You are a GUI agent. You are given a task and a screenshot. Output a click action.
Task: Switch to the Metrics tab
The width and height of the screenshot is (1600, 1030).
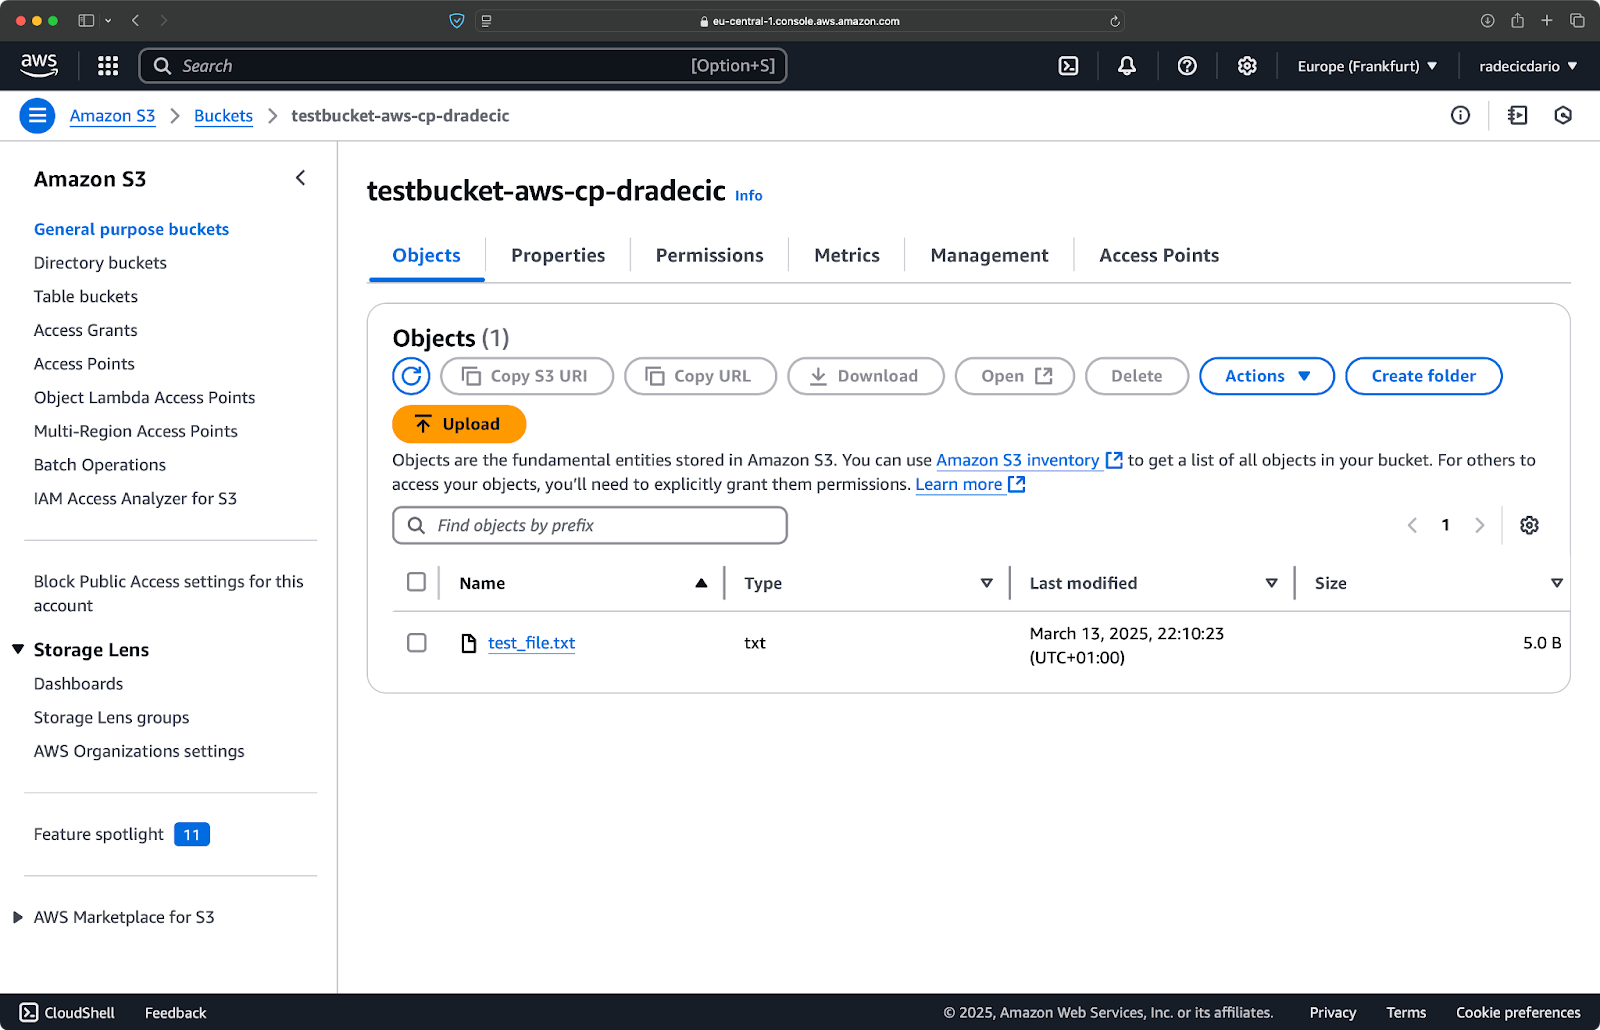tap(847, 256)
